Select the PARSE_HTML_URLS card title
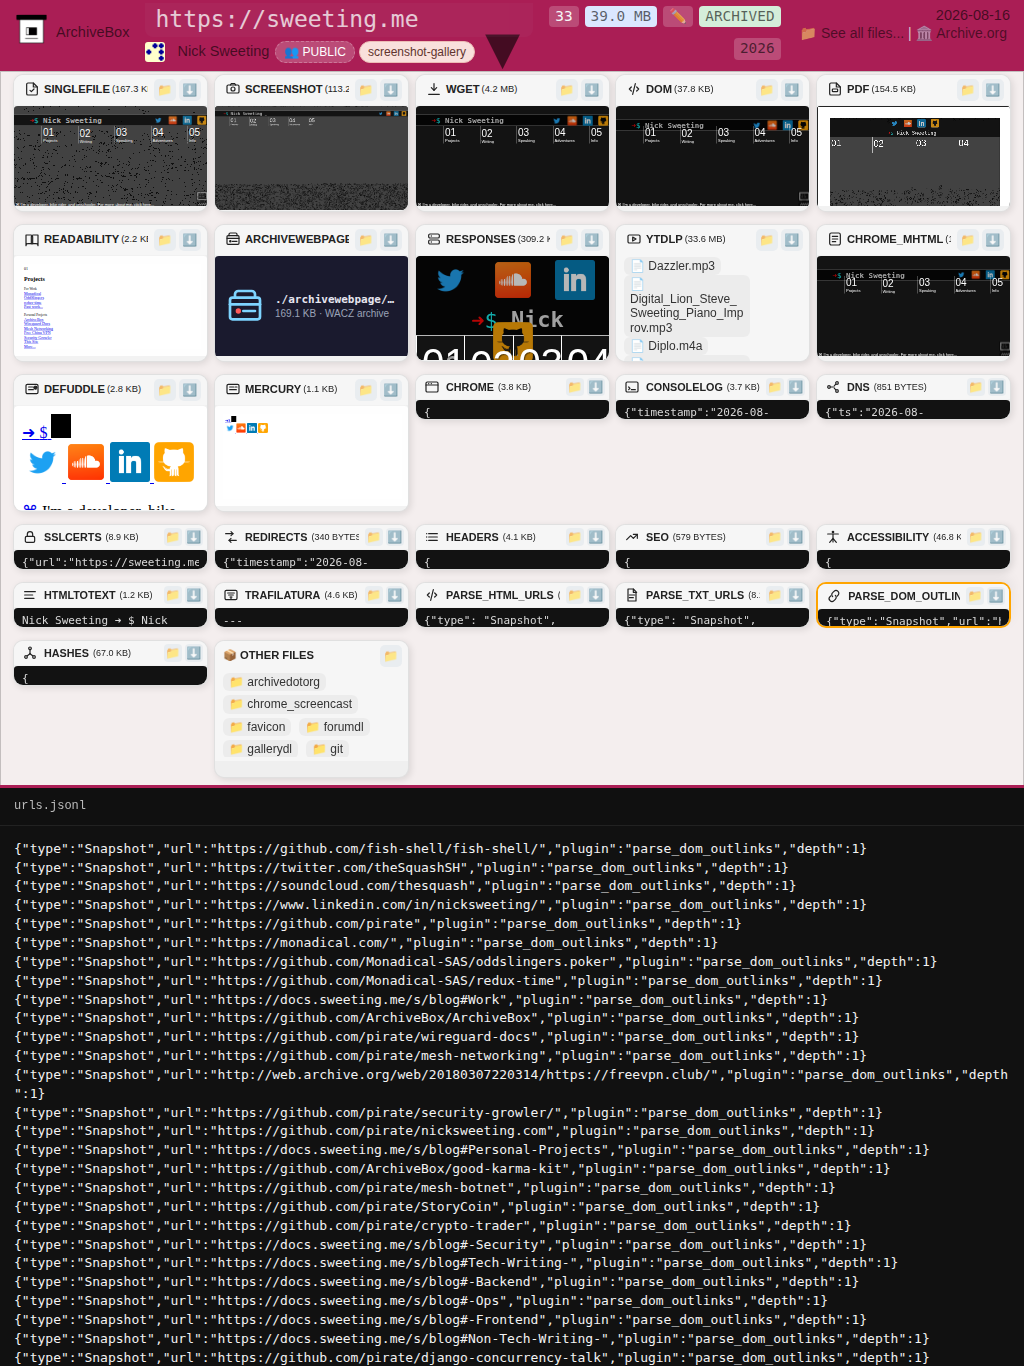Viewport: 1024px width, 1366px height. [500, 595]
